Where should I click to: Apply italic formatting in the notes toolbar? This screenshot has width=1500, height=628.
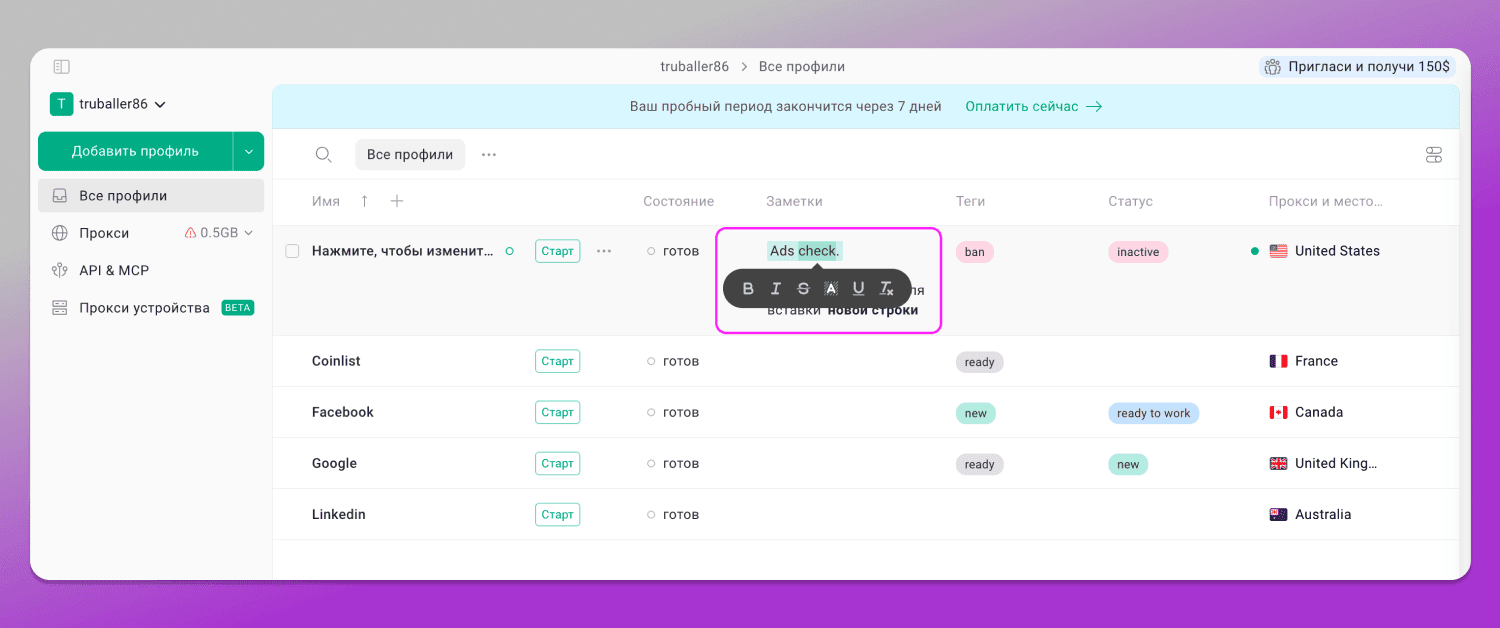tap(775, 289)
